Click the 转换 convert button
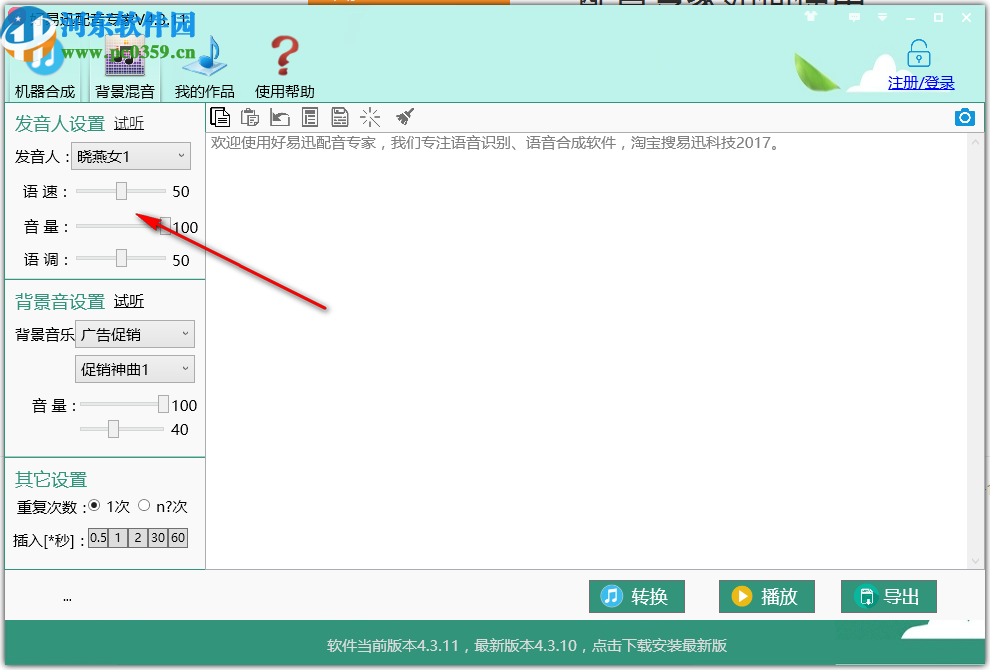Screen dimensions: 990x670 pyautogui.click(x=636, y=596)
